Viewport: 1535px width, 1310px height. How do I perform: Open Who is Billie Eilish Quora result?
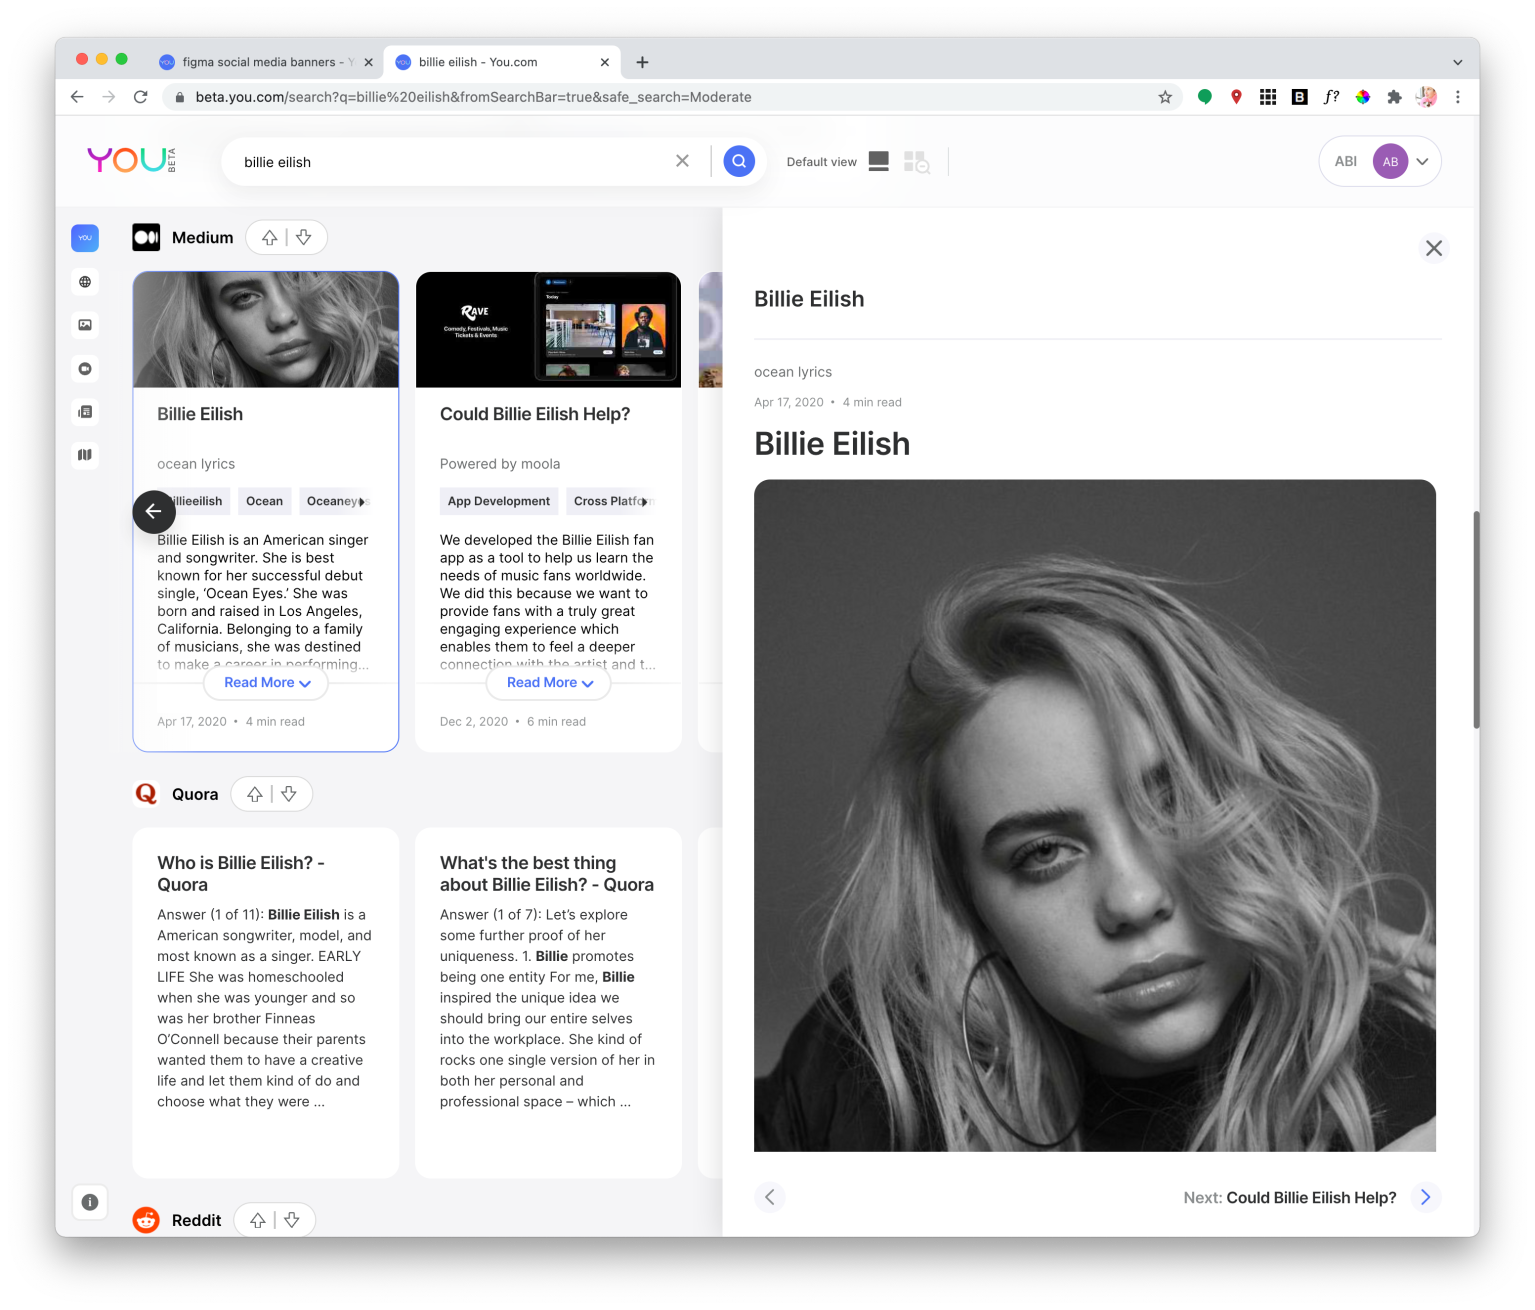[241, 874]
